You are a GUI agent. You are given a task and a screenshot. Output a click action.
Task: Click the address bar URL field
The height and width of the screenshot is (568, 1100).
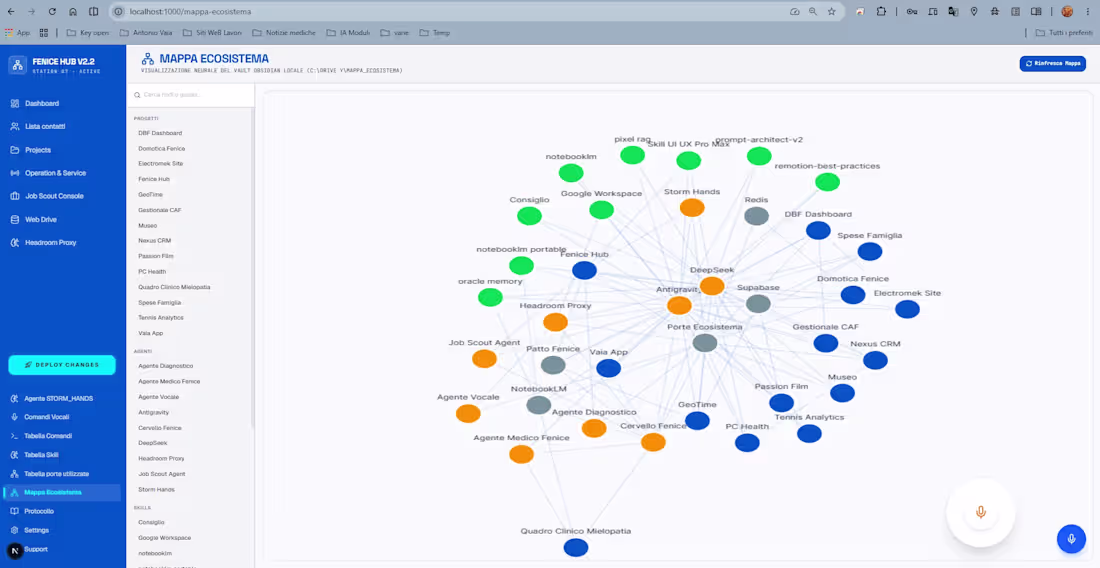click(449, 11)
